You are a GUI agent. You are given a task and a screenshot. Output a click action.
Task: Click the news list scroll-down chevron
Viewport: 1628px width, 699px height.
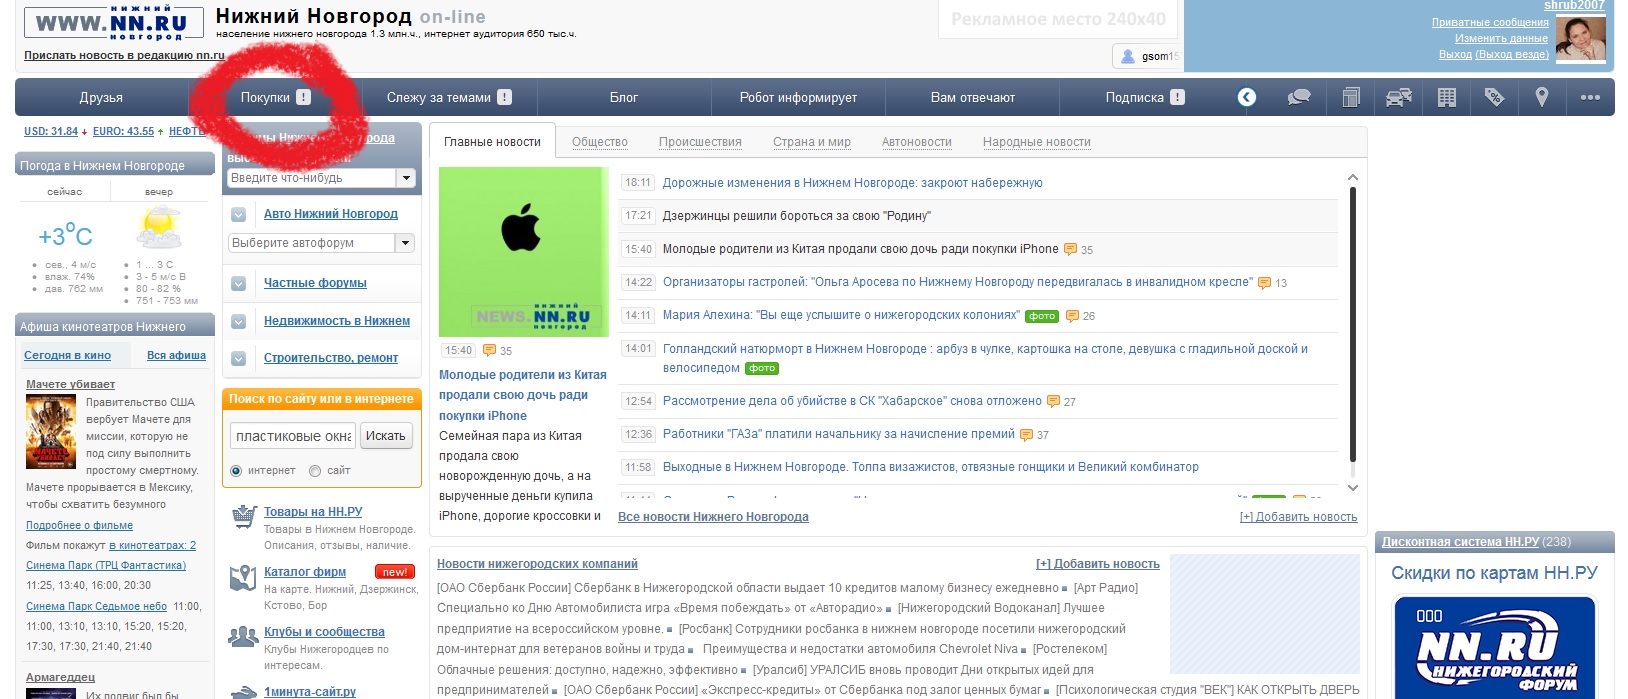click(x=1353, y=488)
